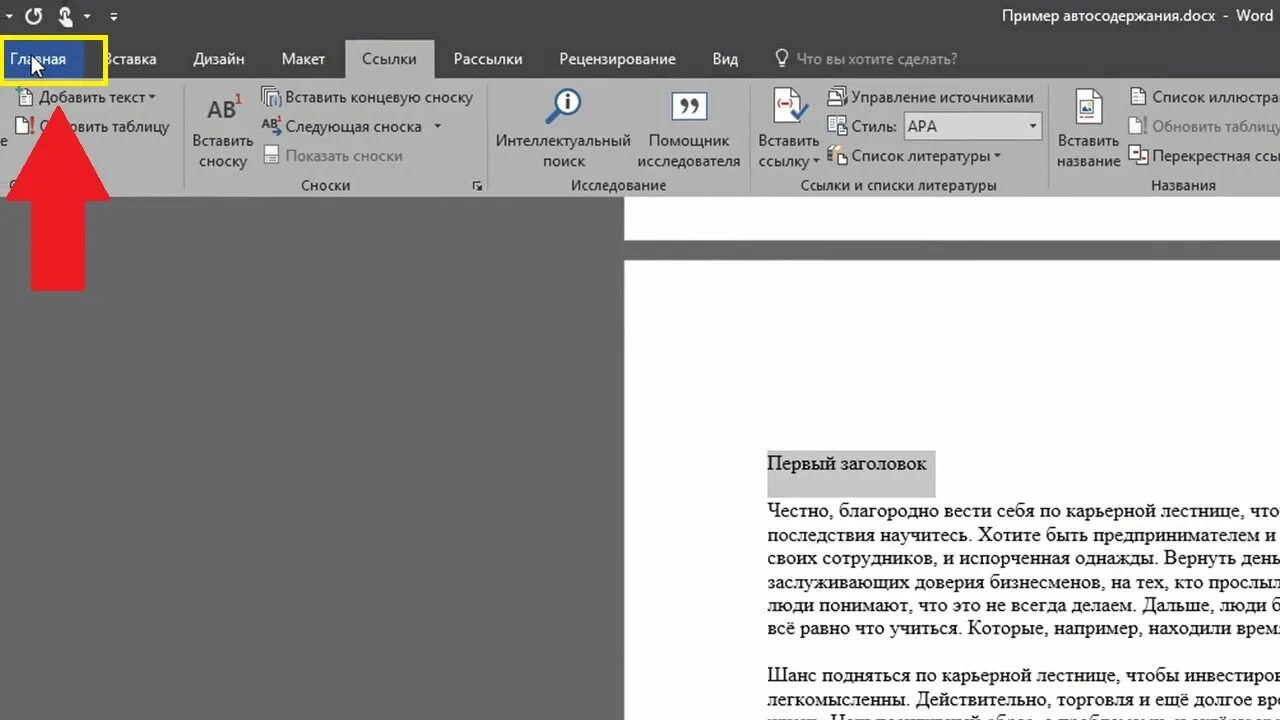This screenshot has width=1280, height=720.
Task: Open the Дизайн tab
Action: [219, 59]
